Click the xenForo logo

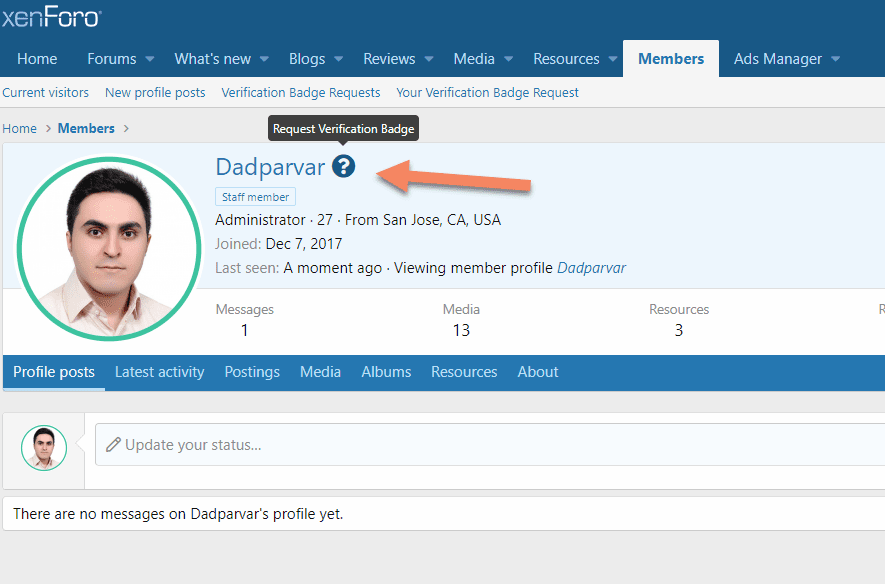coord(51,17)
